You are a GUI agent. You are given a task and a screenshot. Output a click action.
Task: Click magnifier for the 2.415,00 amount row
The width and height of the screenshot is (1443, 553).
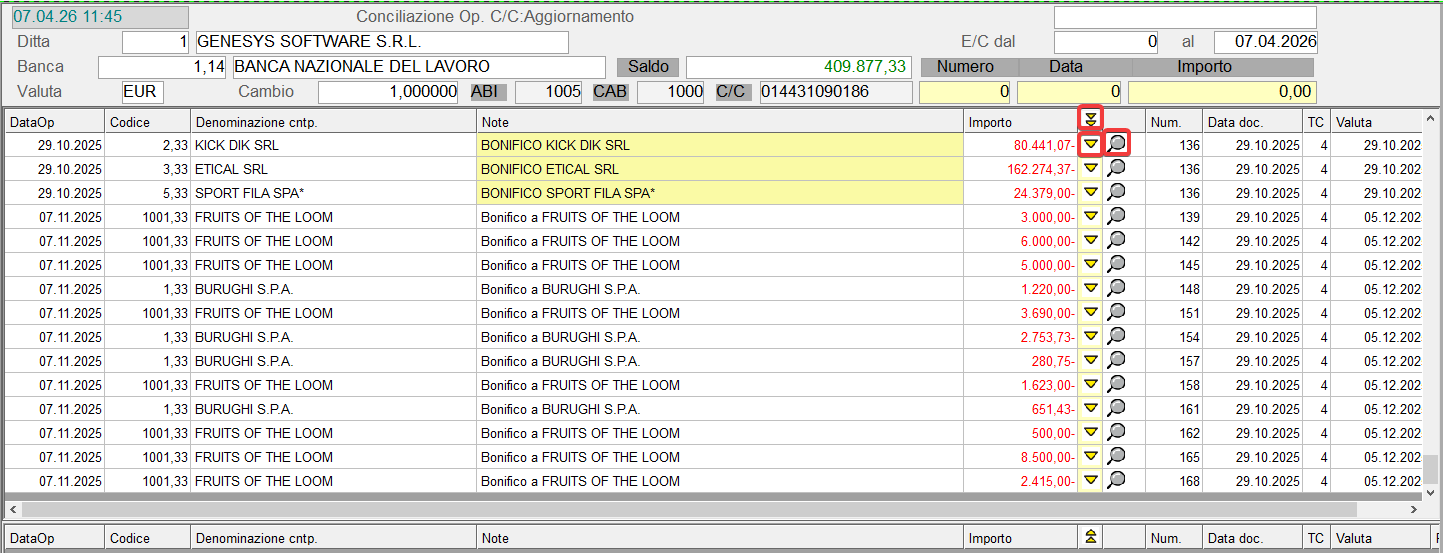coord(1116,480)
